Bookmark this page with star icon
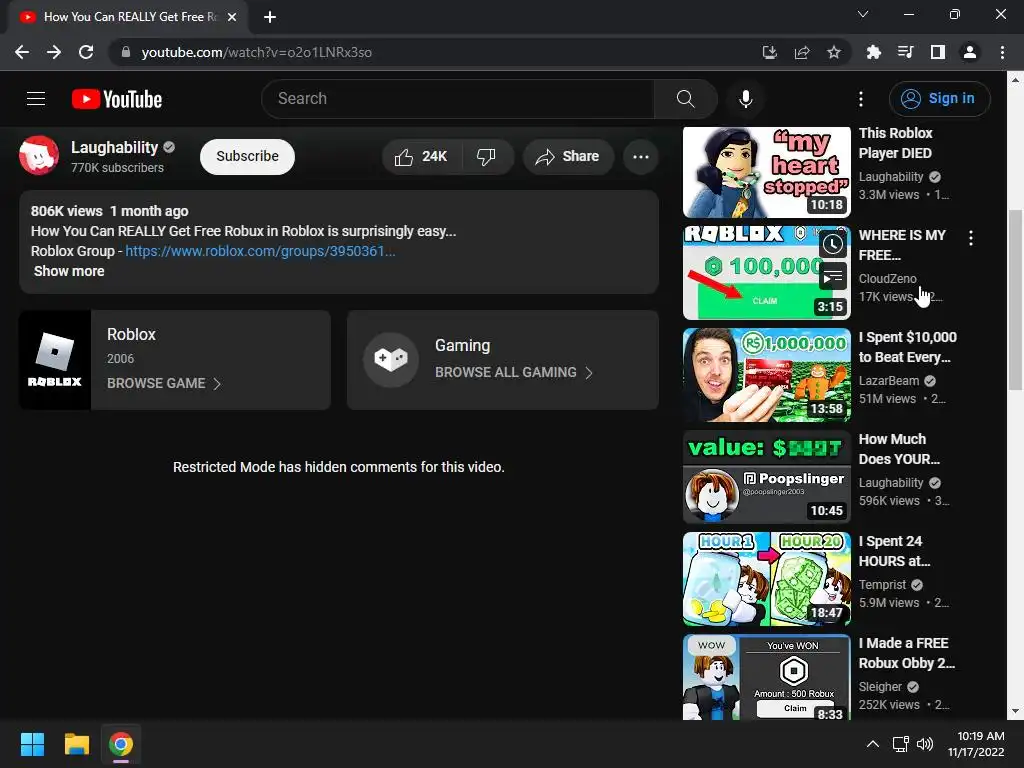 [833, 52]
